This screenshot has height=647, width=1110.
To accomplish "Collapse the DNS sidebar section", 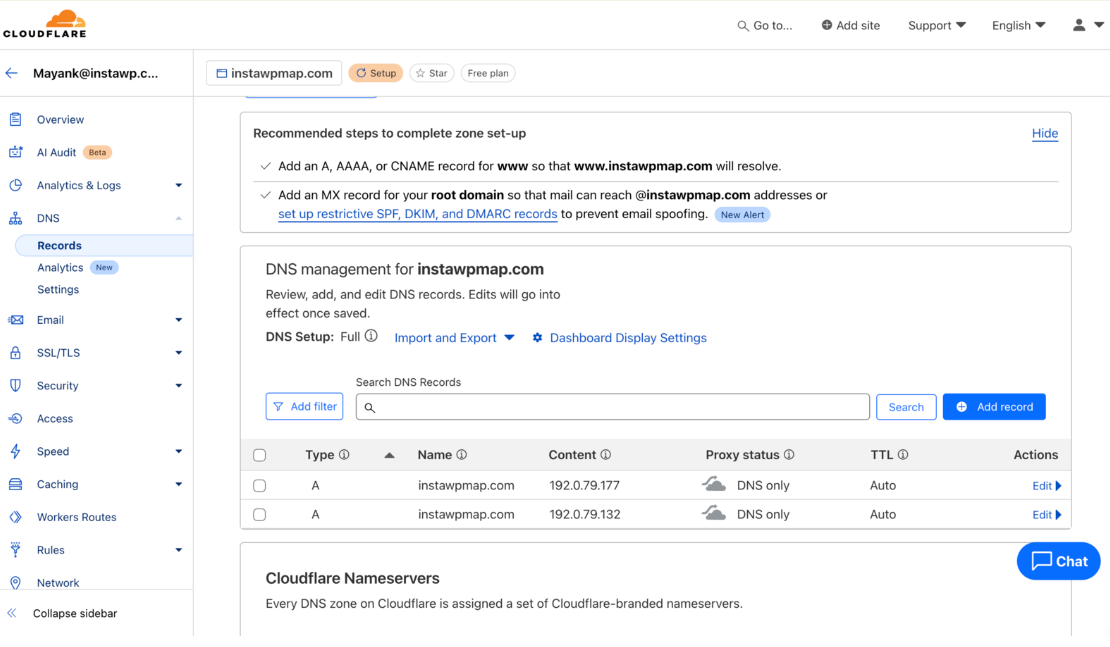I will 178,218.
